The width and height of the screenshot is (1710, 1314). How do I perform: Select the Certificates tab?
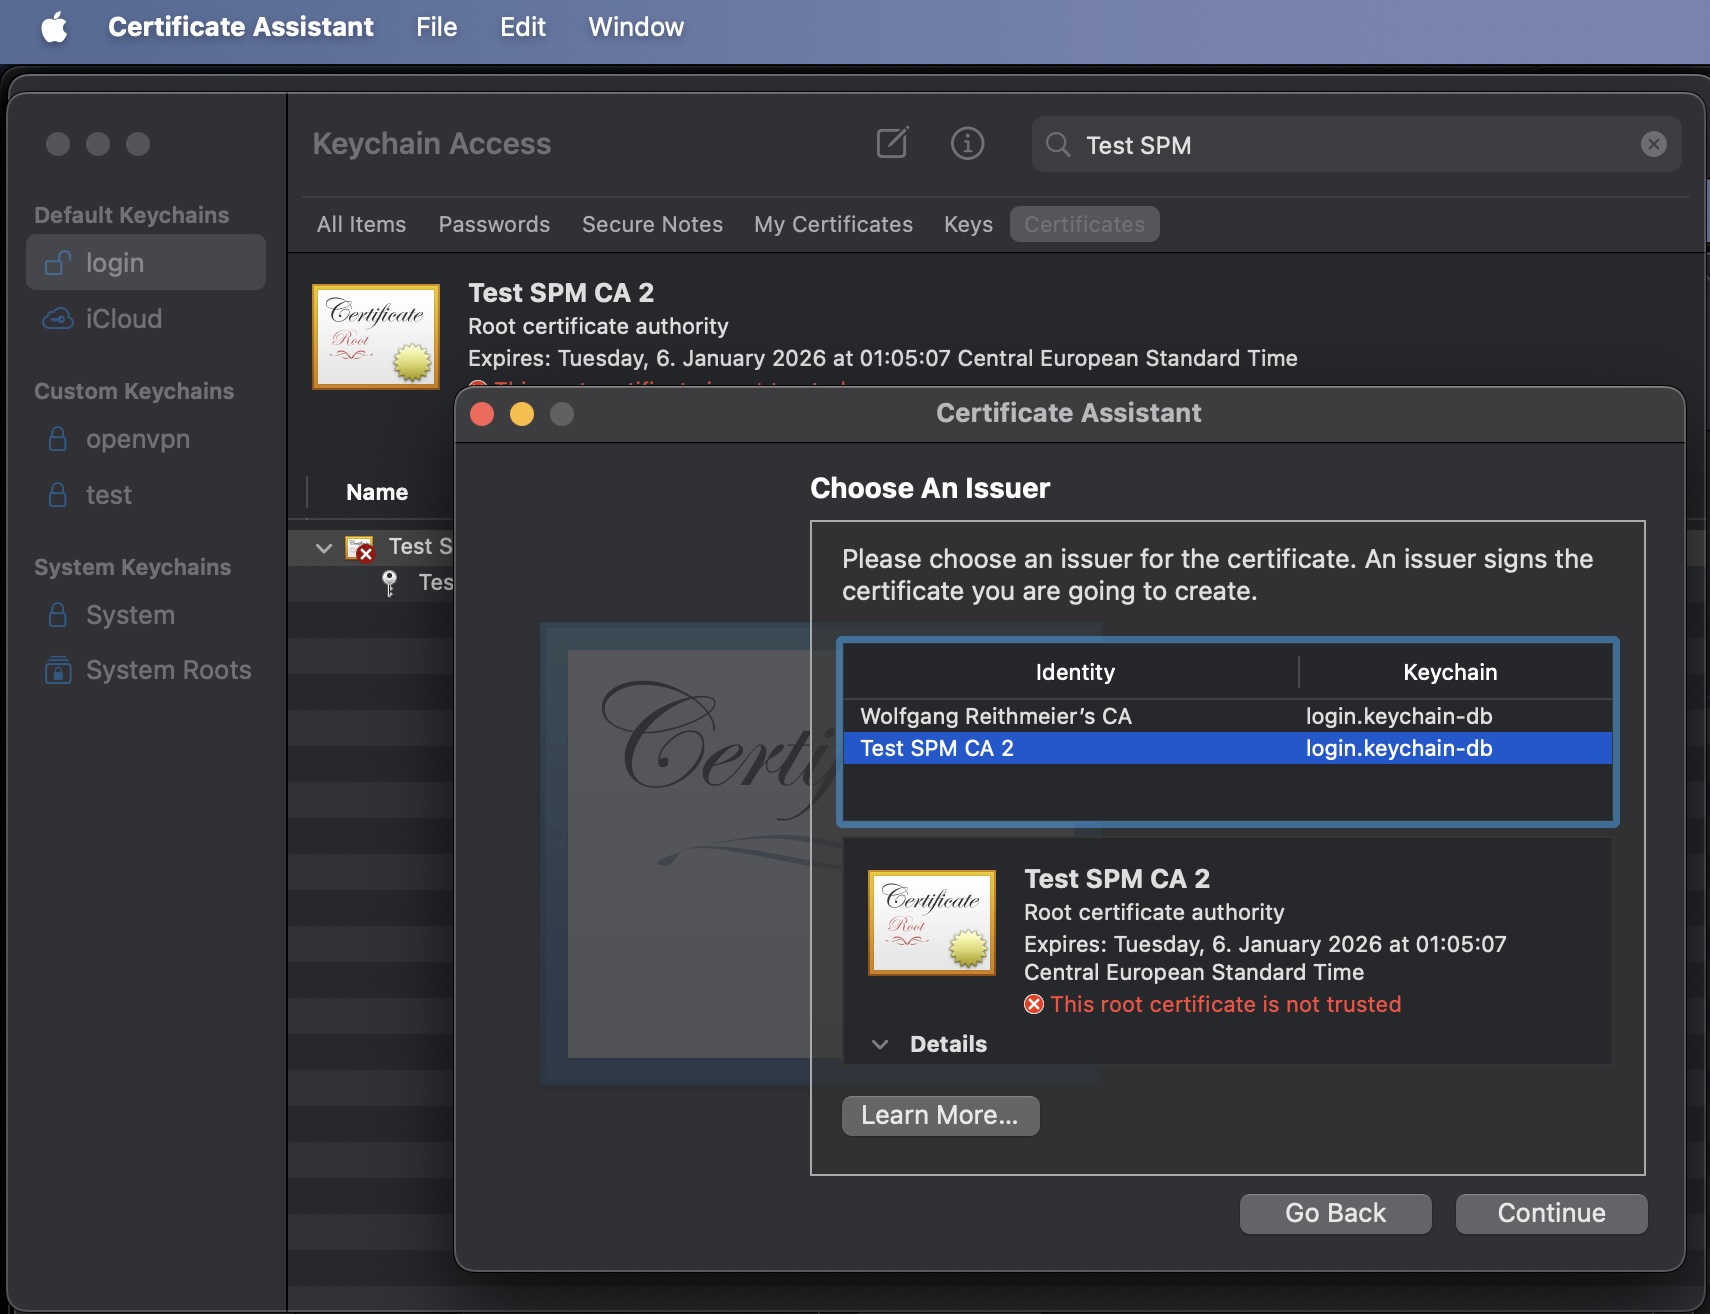(x=1084, y=224)
